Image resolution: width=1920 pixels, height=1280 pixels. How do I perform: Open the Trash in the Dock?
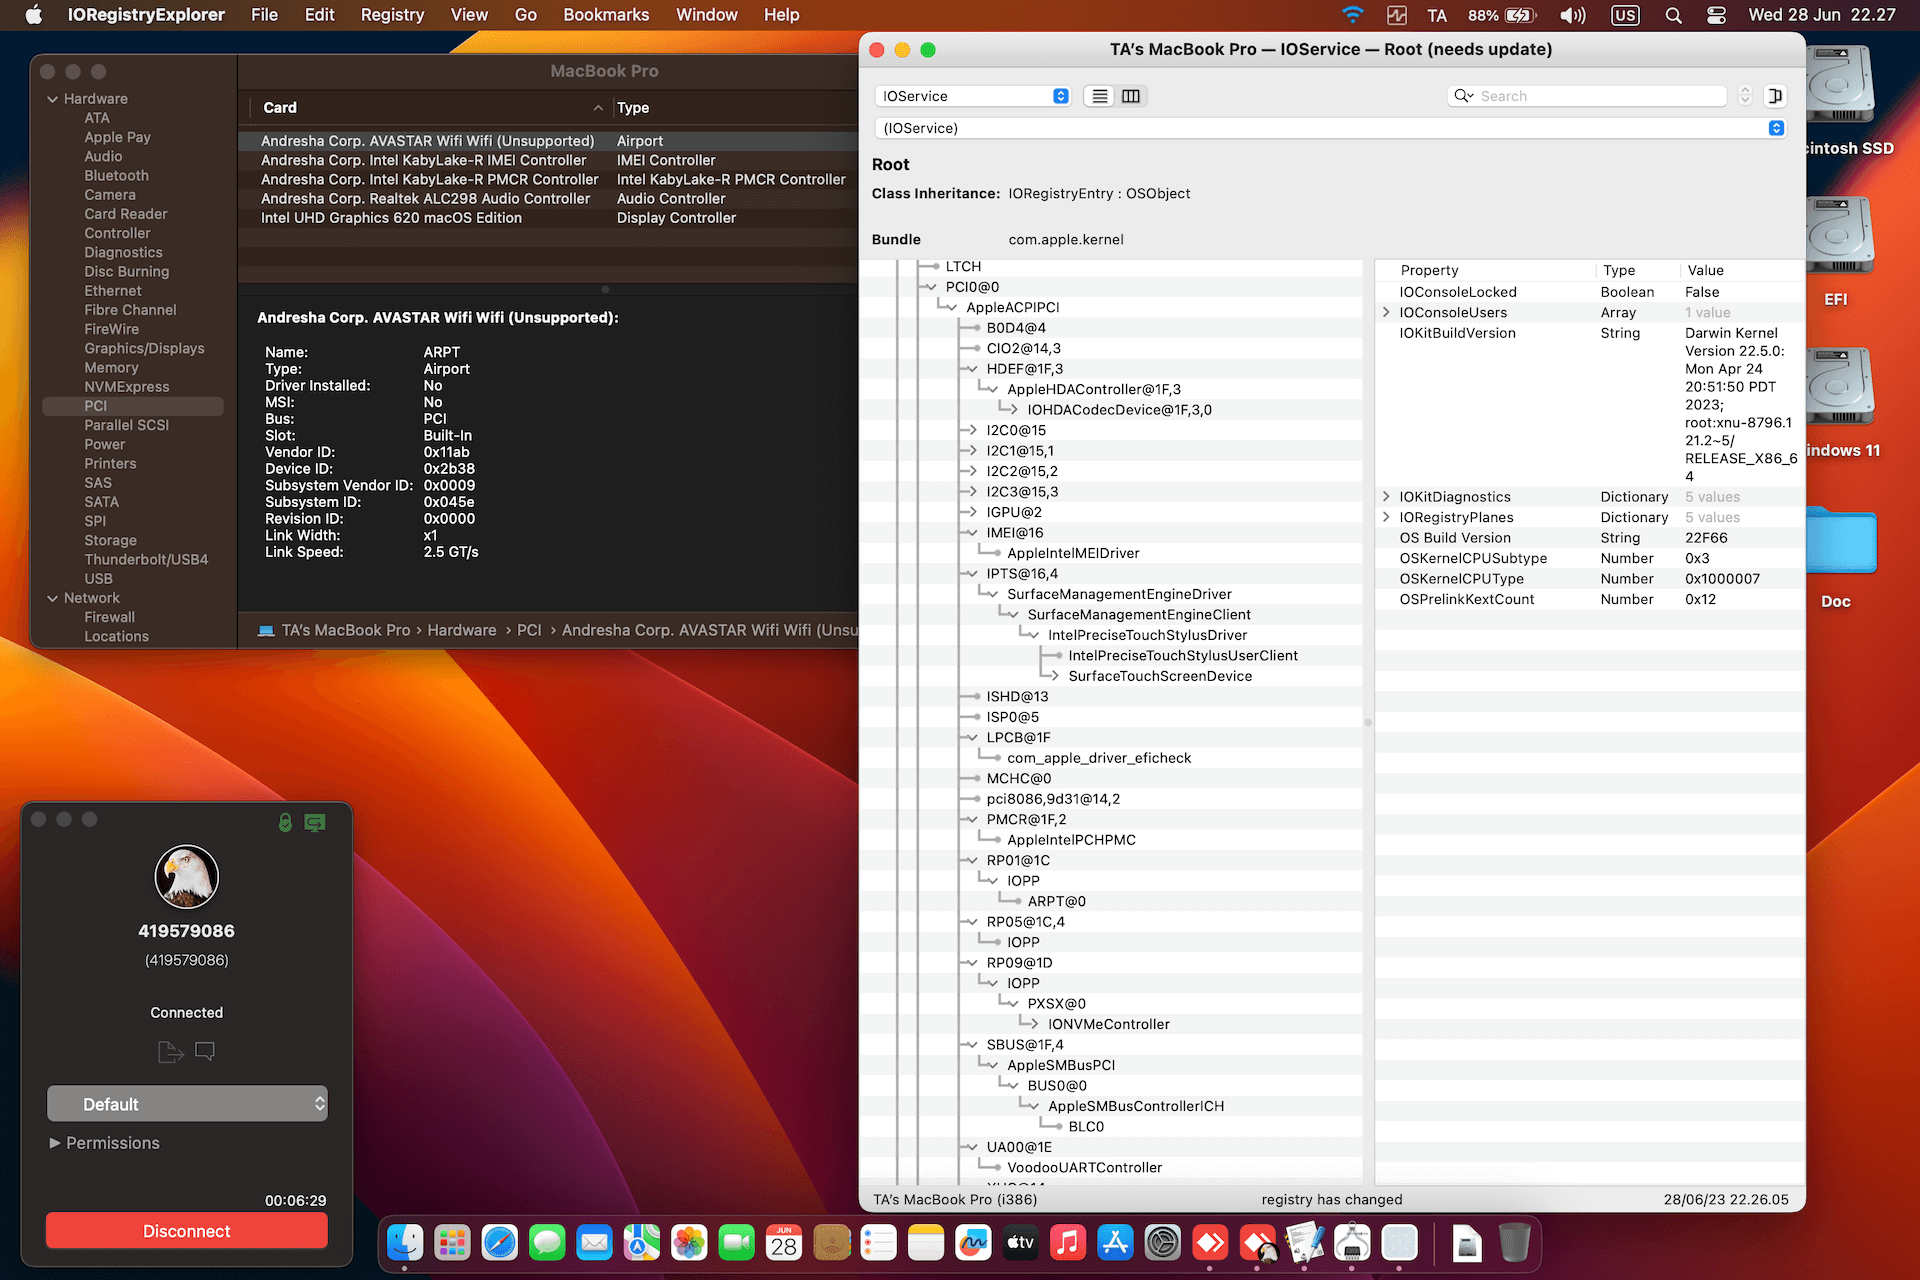(x=1515, y=1243)
